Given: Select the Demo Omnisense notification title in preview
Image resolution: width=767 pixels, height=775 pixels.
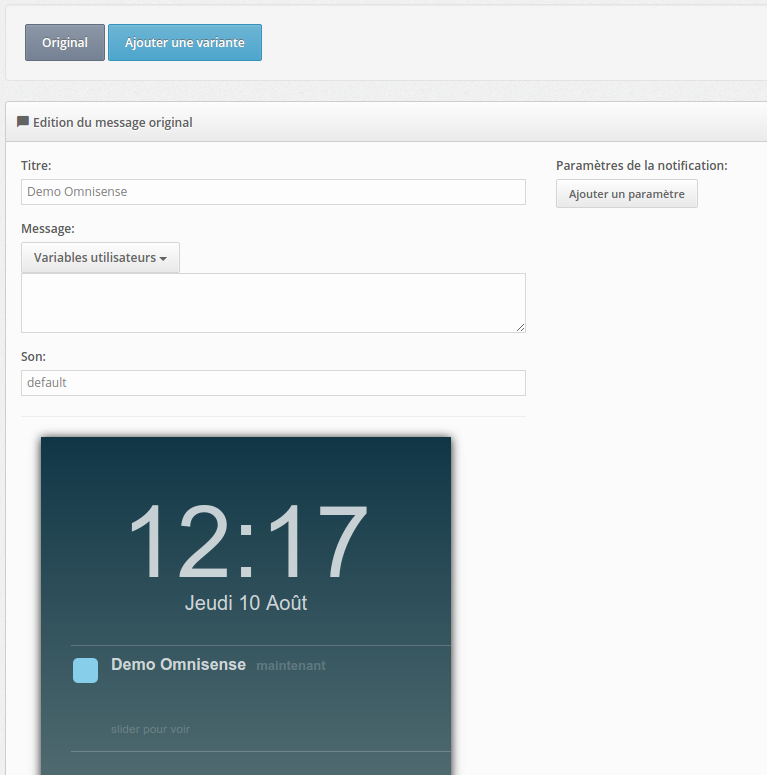Looking at the screenshot, I should (x=178, y=664).
